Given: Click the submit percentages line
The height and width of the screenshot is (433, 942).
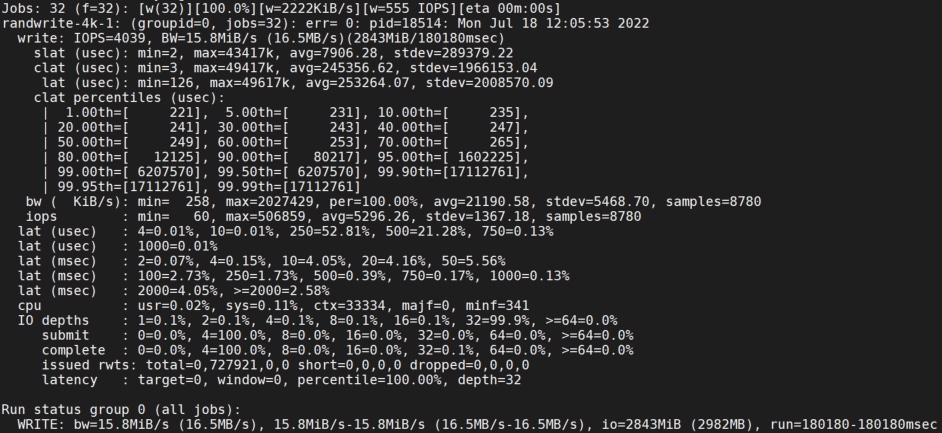Looking at the screenshot, I should coord(338,335).
